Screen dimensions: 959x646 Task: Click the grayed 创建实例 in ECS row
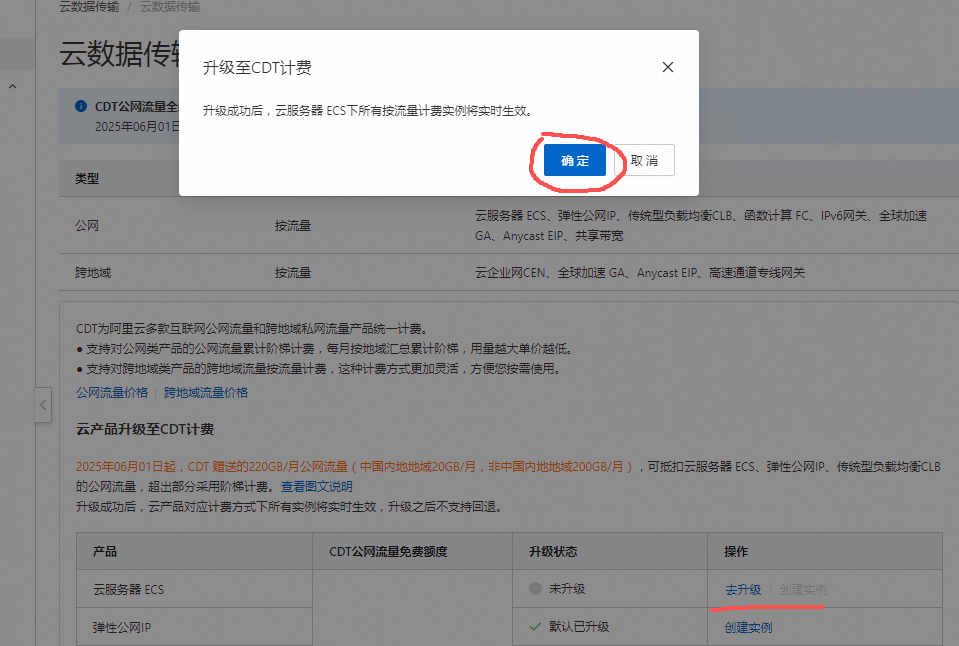tap(803, 590)
